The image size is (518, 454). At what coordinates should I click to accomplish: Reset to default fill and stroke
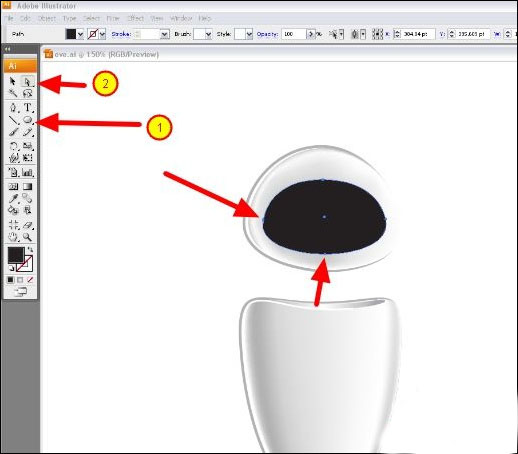11,268
